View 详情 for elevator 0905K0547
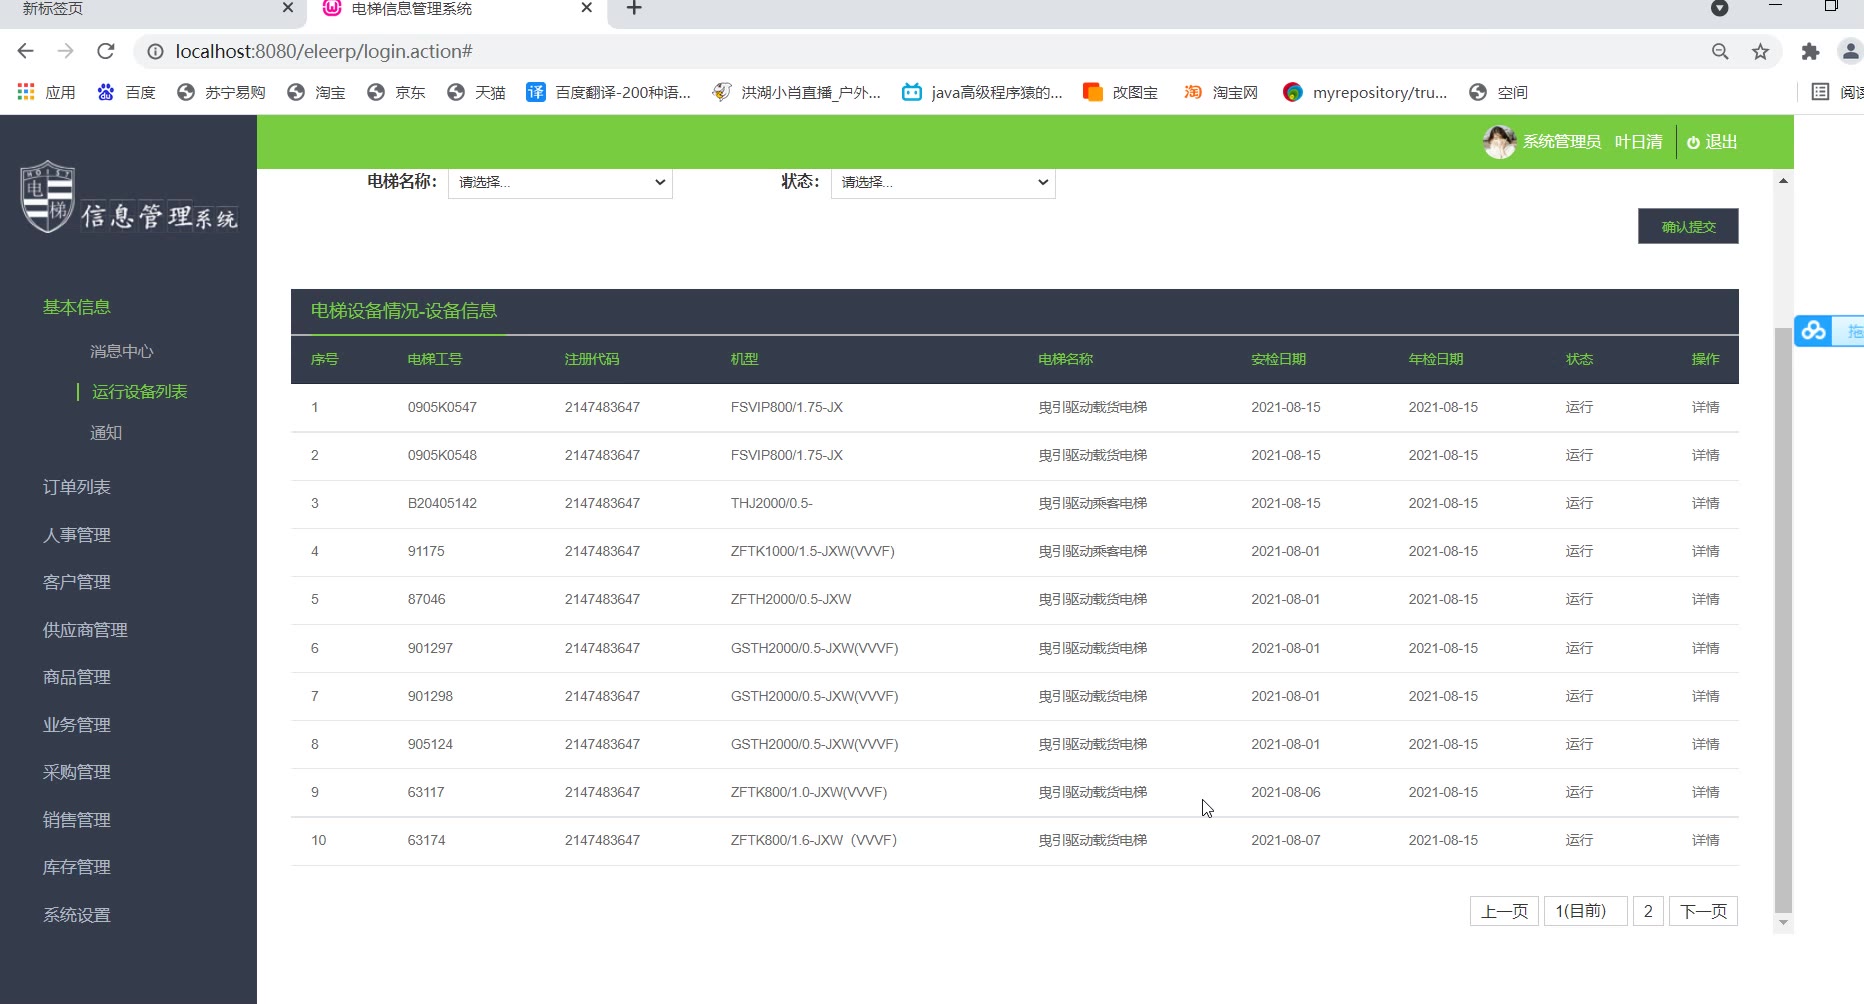The image size is (1864, 1004). pyautogui.click(x=1706, y=407)
